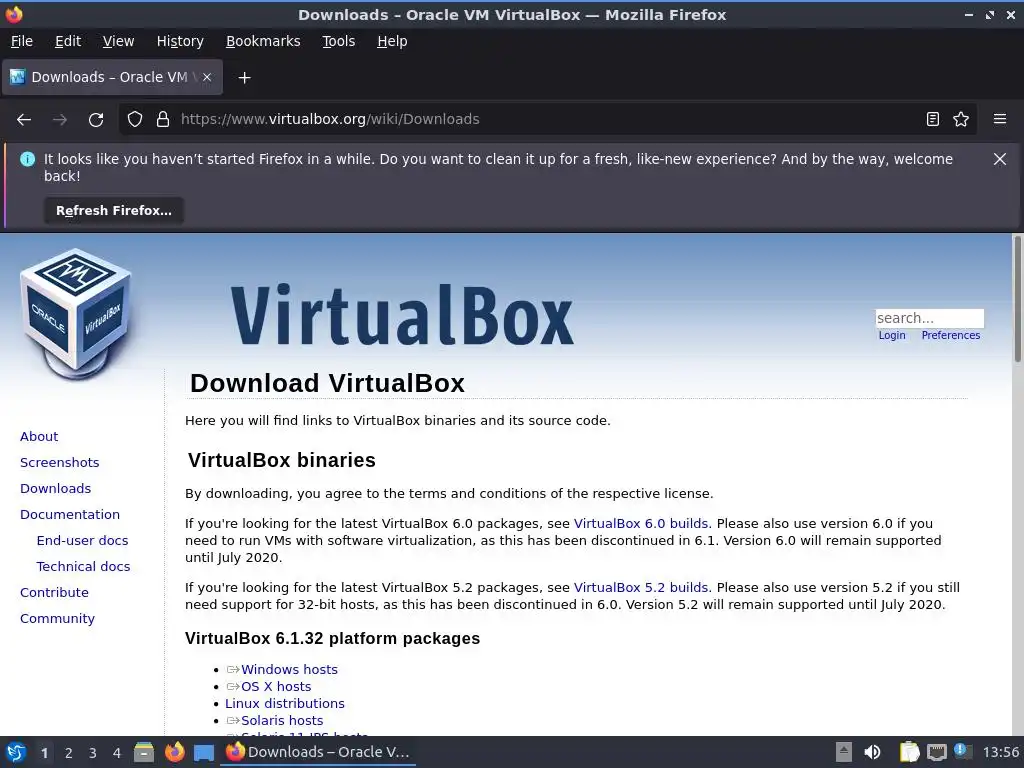View site security padlock info

(x=163, y=120)
